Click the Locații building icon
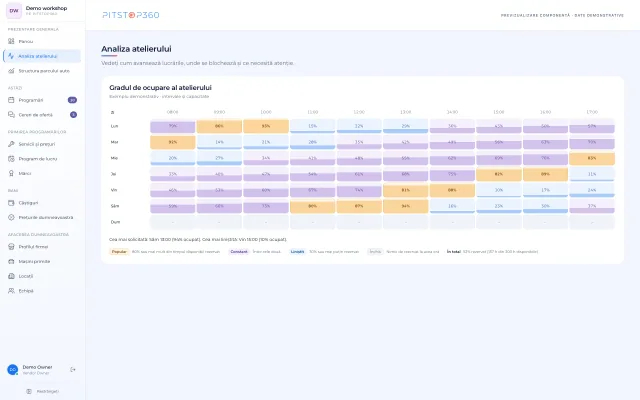The width and height of the screenshot is (640, 400). (x=11, y=276)
